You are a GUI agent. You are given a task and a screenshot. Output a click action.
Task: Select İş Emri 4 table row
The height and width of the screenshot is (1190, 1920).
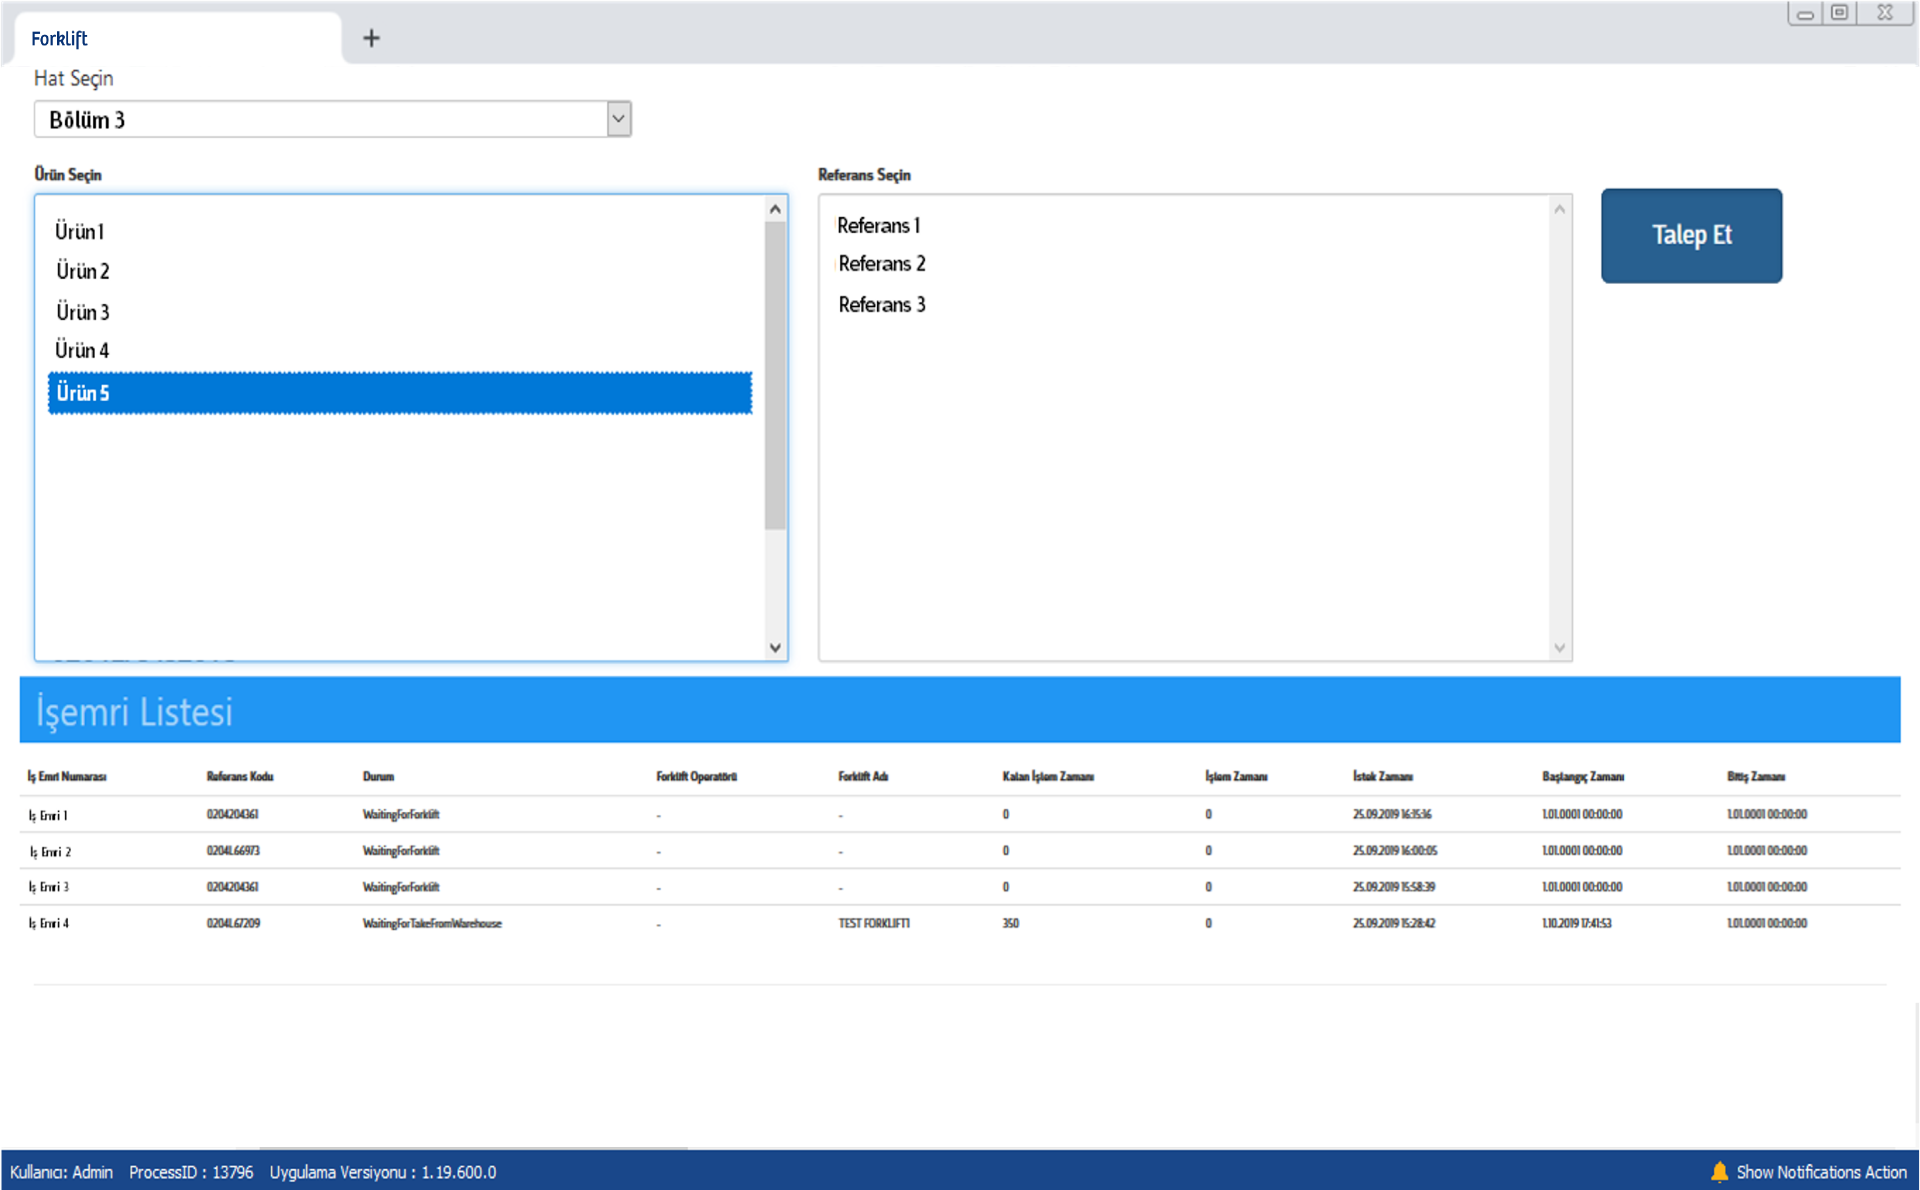coord(50,923)
